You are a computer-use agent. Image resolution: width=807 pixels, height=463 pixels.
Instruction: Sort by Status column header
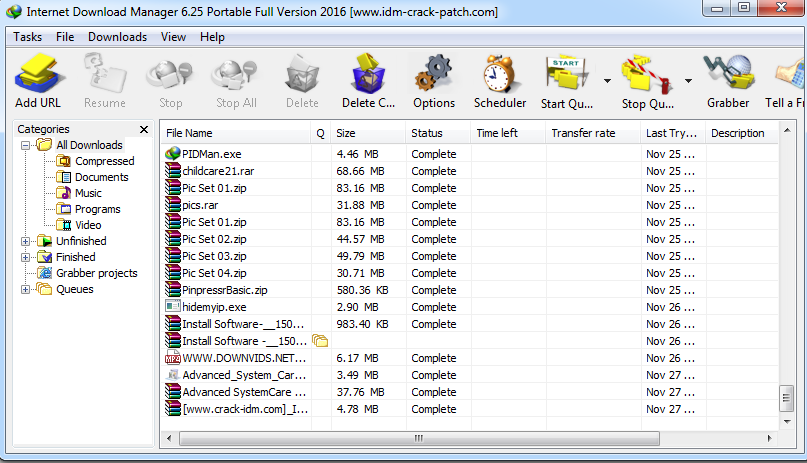pos(438,133)
